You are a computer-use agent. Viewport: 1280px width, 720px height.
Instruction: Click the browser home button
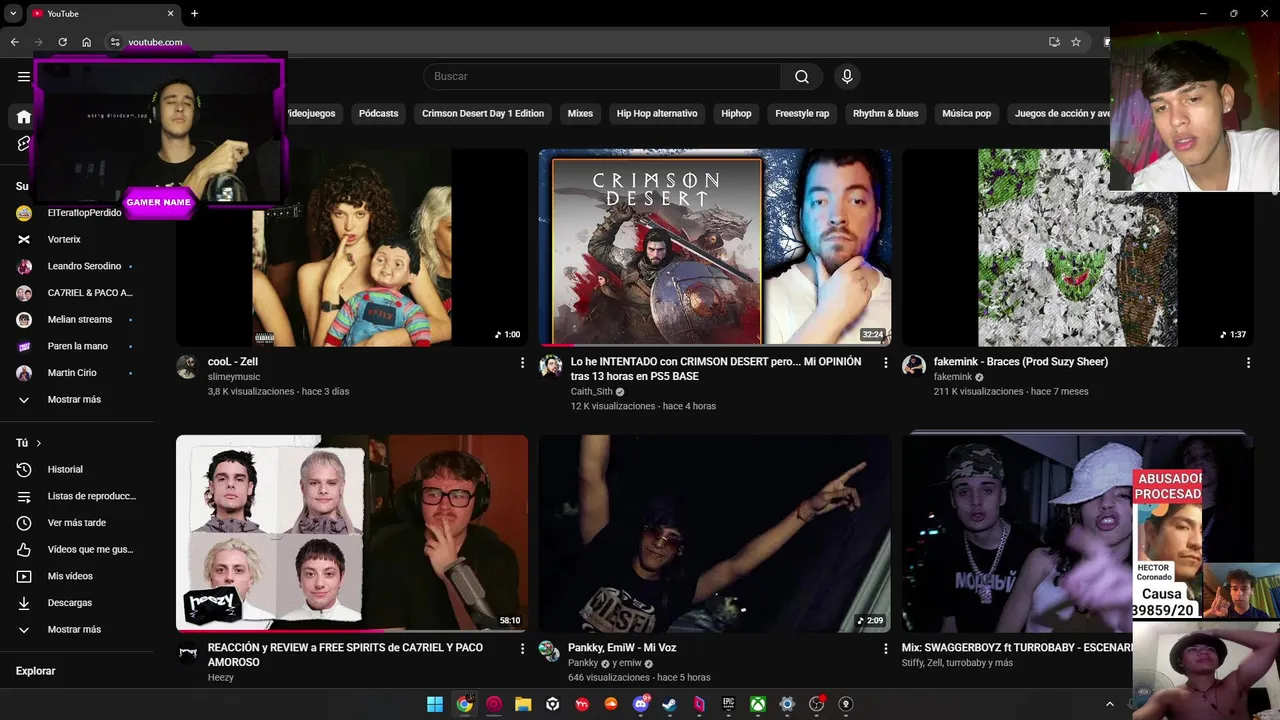coord(87,42)
